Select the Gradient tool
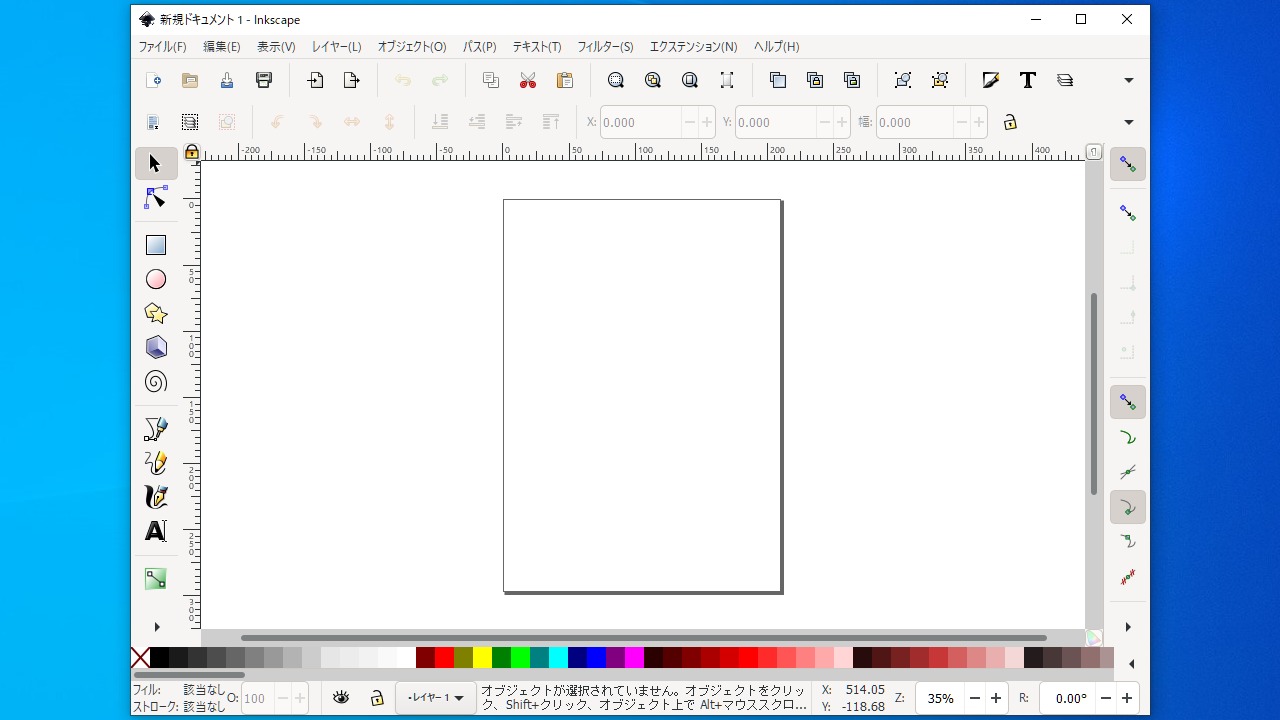The image size is (1280, 720). pos(155,579)
